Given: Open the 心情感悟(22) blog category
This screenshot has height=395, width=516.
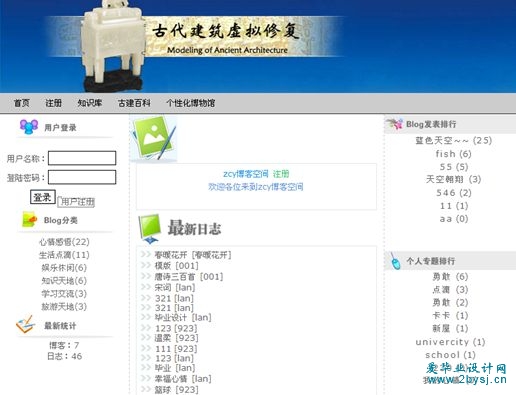Looking at the screenshot, I should click(x=64, y=242).
